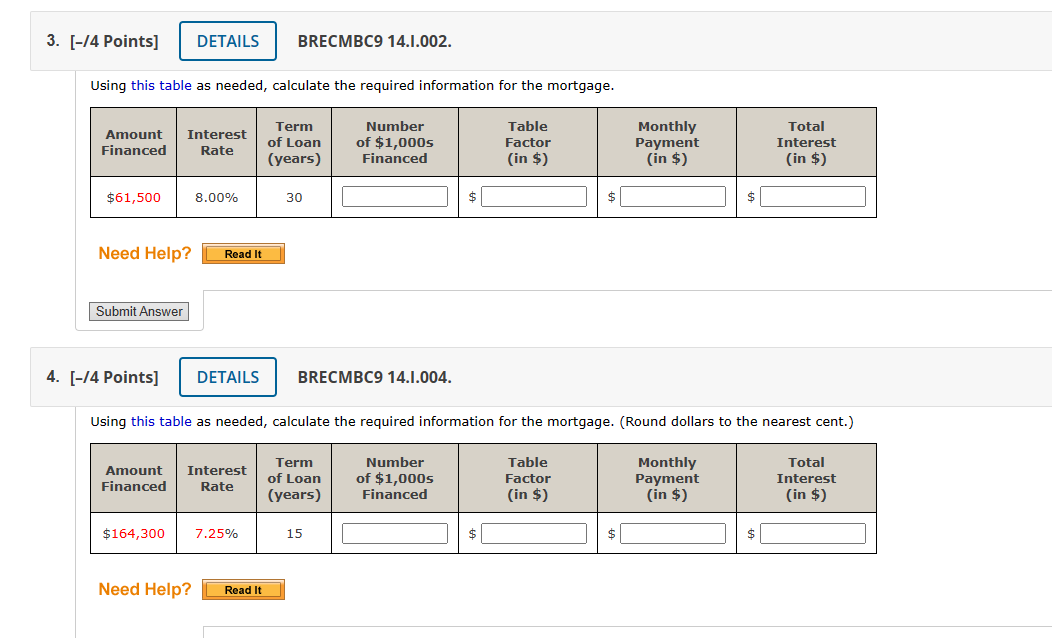Select the $164,300 Amount Financed cell

(133, 533)
